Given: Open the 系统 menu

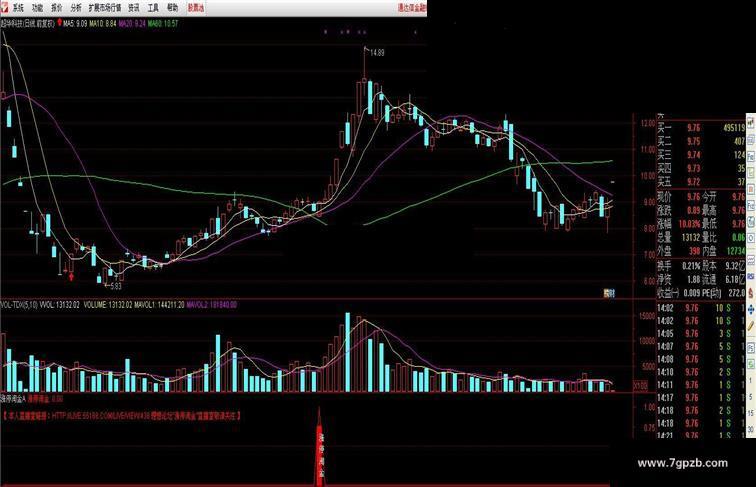Looking at the screenshot, I should (18, 8).
